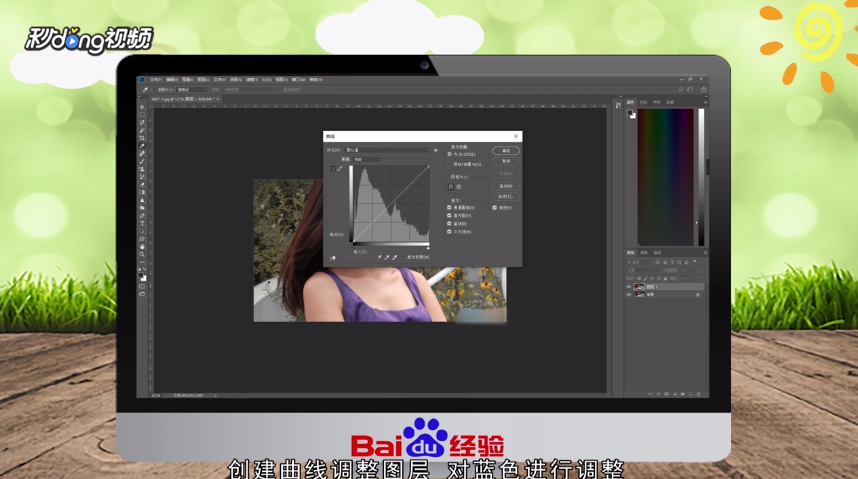Click the Options button in Curves

(506, 197)
